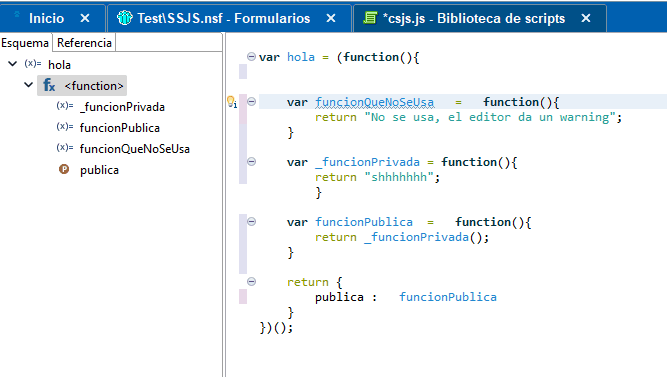Collapse the <function> node in outline

click(29, 85)
